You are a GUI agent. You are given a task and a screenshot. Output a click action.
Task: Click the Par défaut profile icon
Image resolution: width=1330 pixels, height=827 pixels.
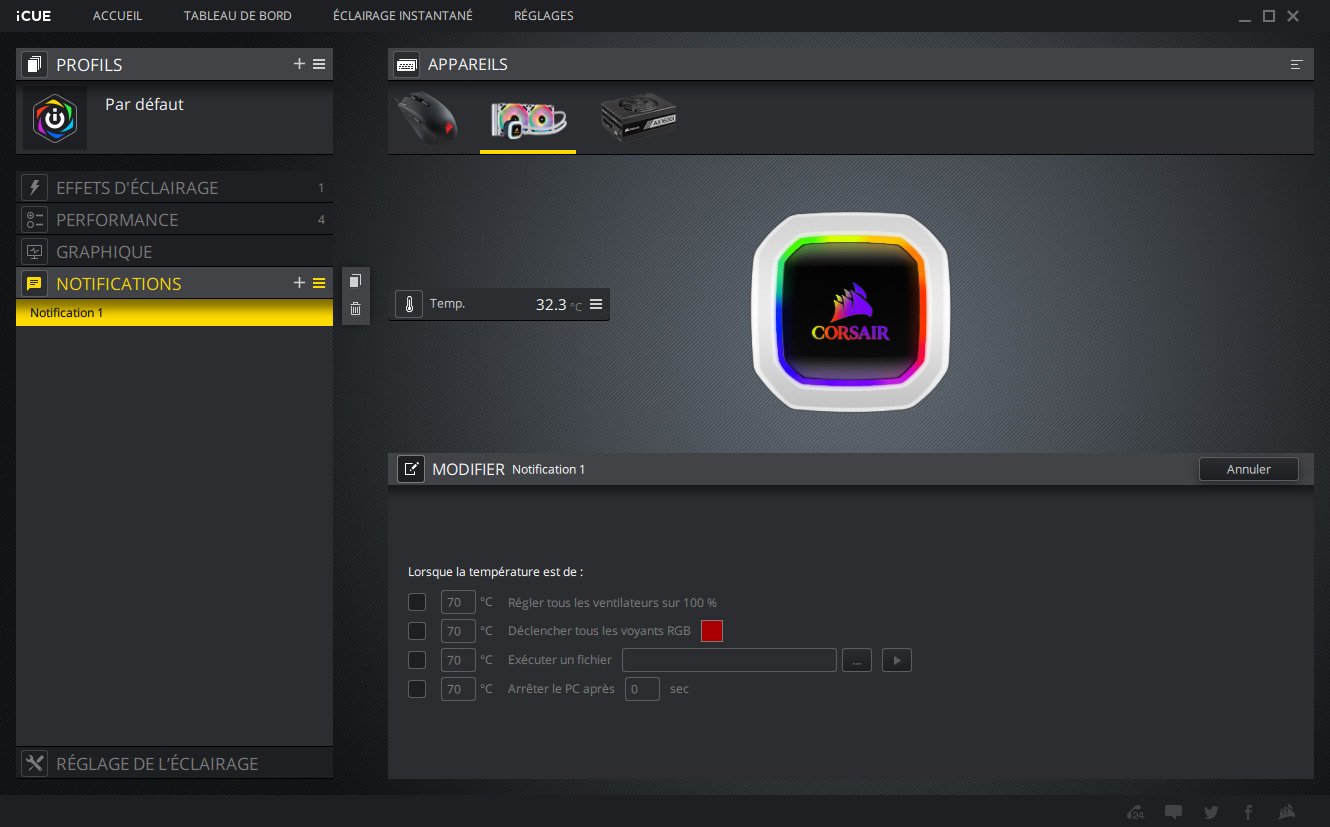click(x=55, y=118)
